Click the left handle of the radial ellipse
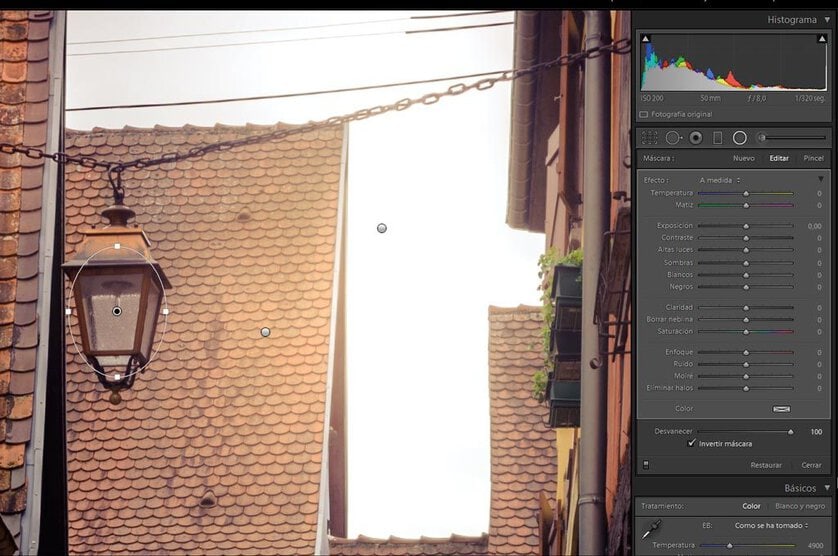 click(x=68, y=311)
